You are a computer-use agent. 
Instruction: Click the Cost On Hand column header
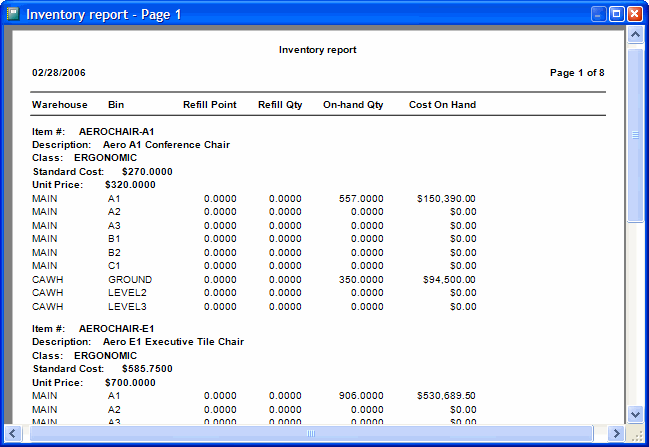442,105
